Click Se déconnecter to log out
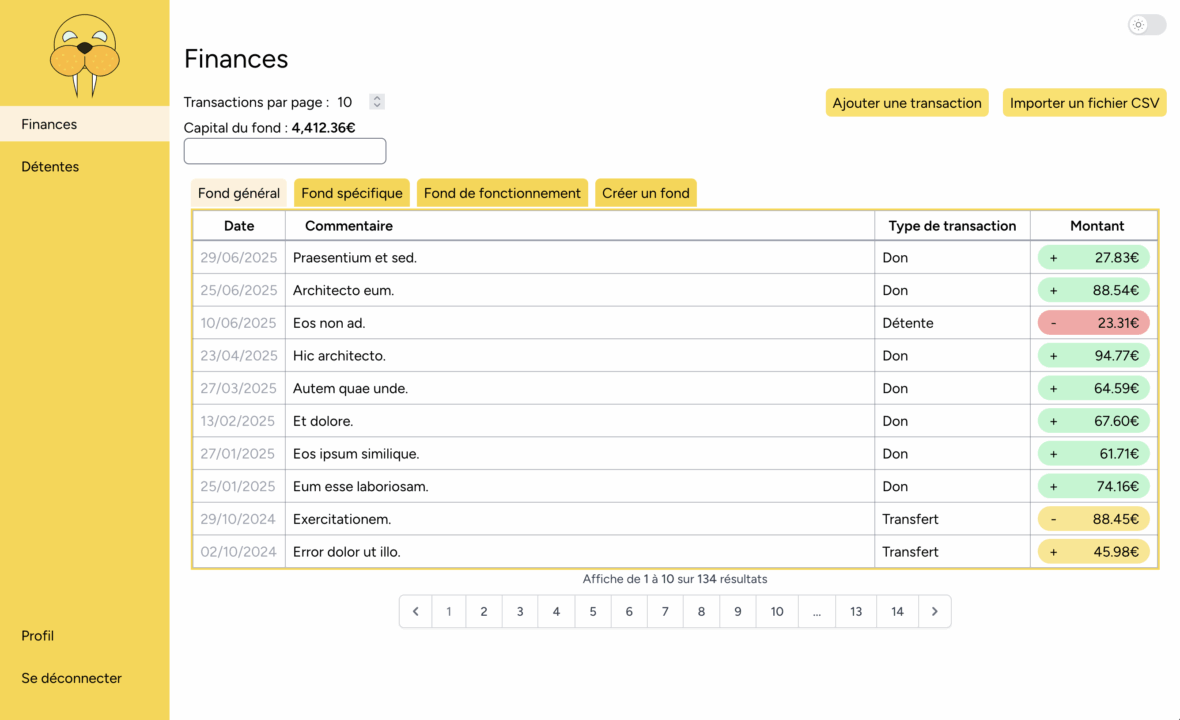The height and width of the screenshot is (720, 1180). pos(71,678)
